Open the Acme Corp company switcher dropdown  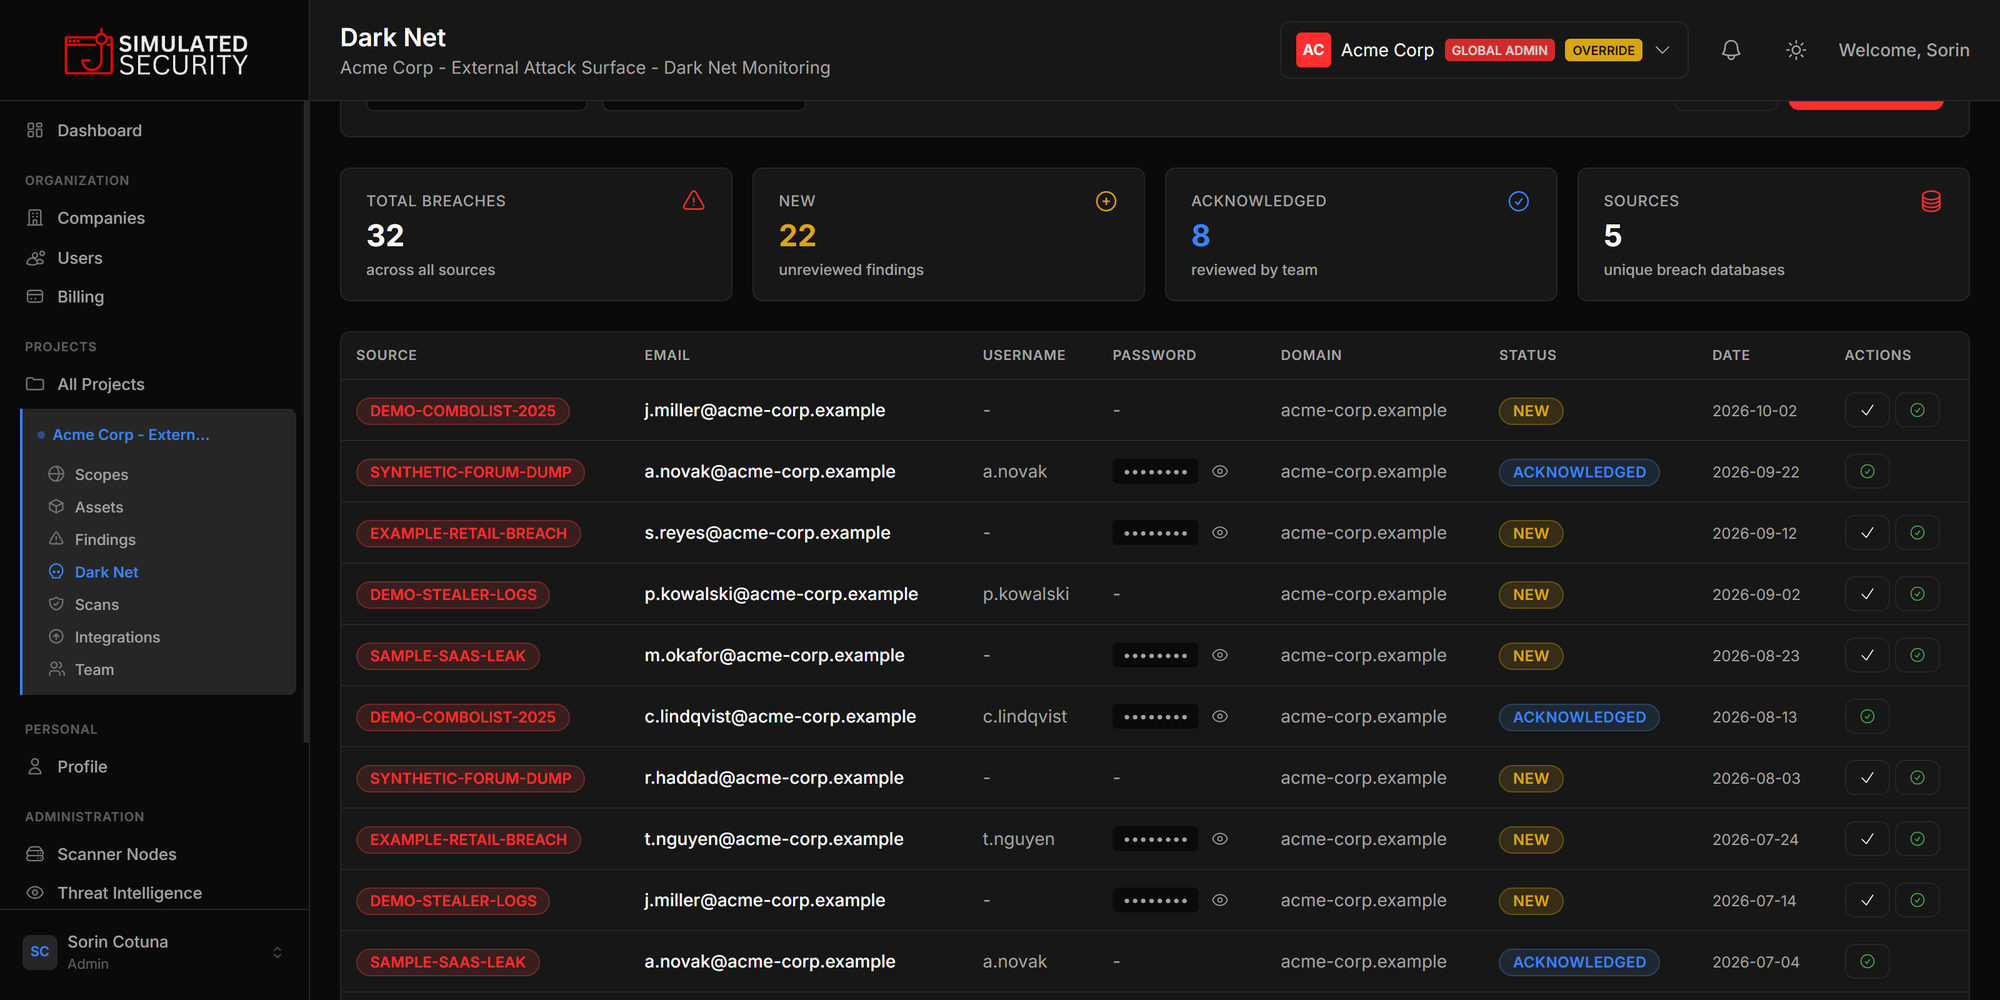(1484, 50)
